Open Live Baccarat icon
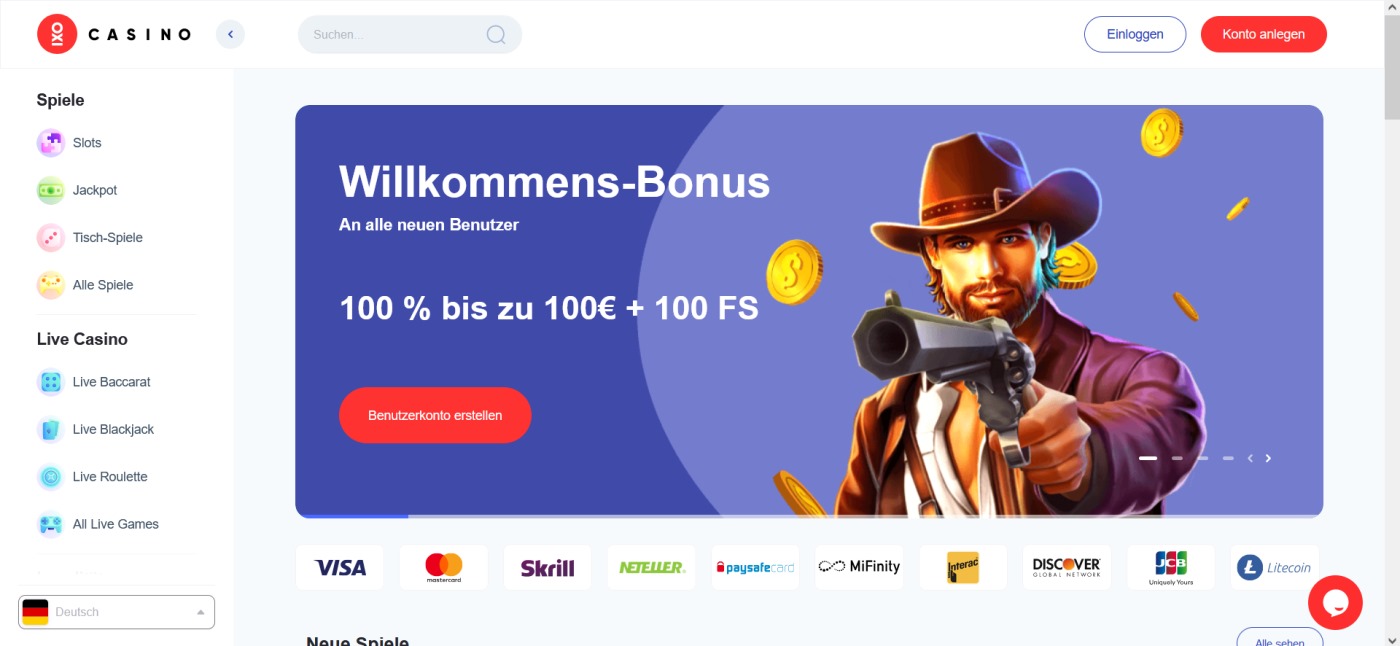The height and width of the screenshot is (646, 1400). pos(51,382)
